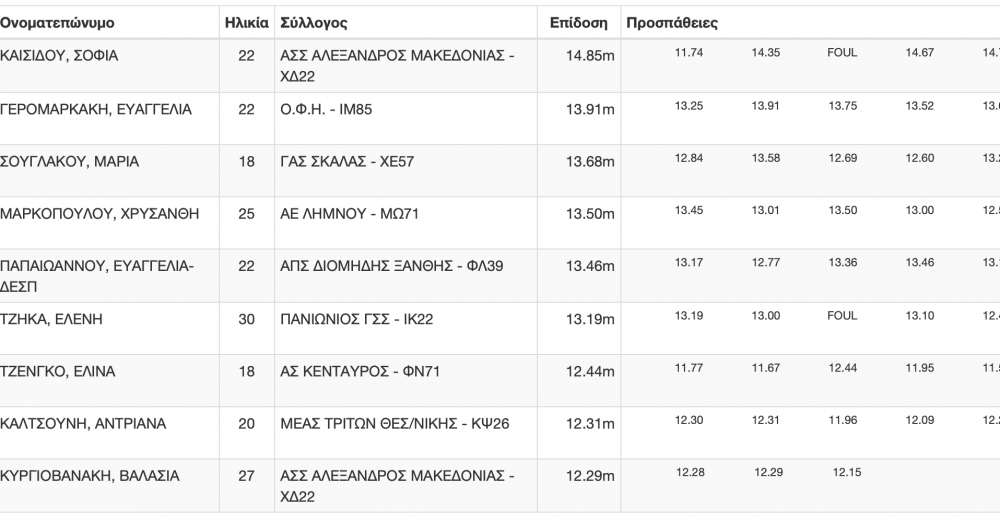This screenshot has height=520, width=1000.
Task: Select athlete ΤΖΕΝΓΚΟ, ΕΛΙΝΑ
Action: (57, 371)
